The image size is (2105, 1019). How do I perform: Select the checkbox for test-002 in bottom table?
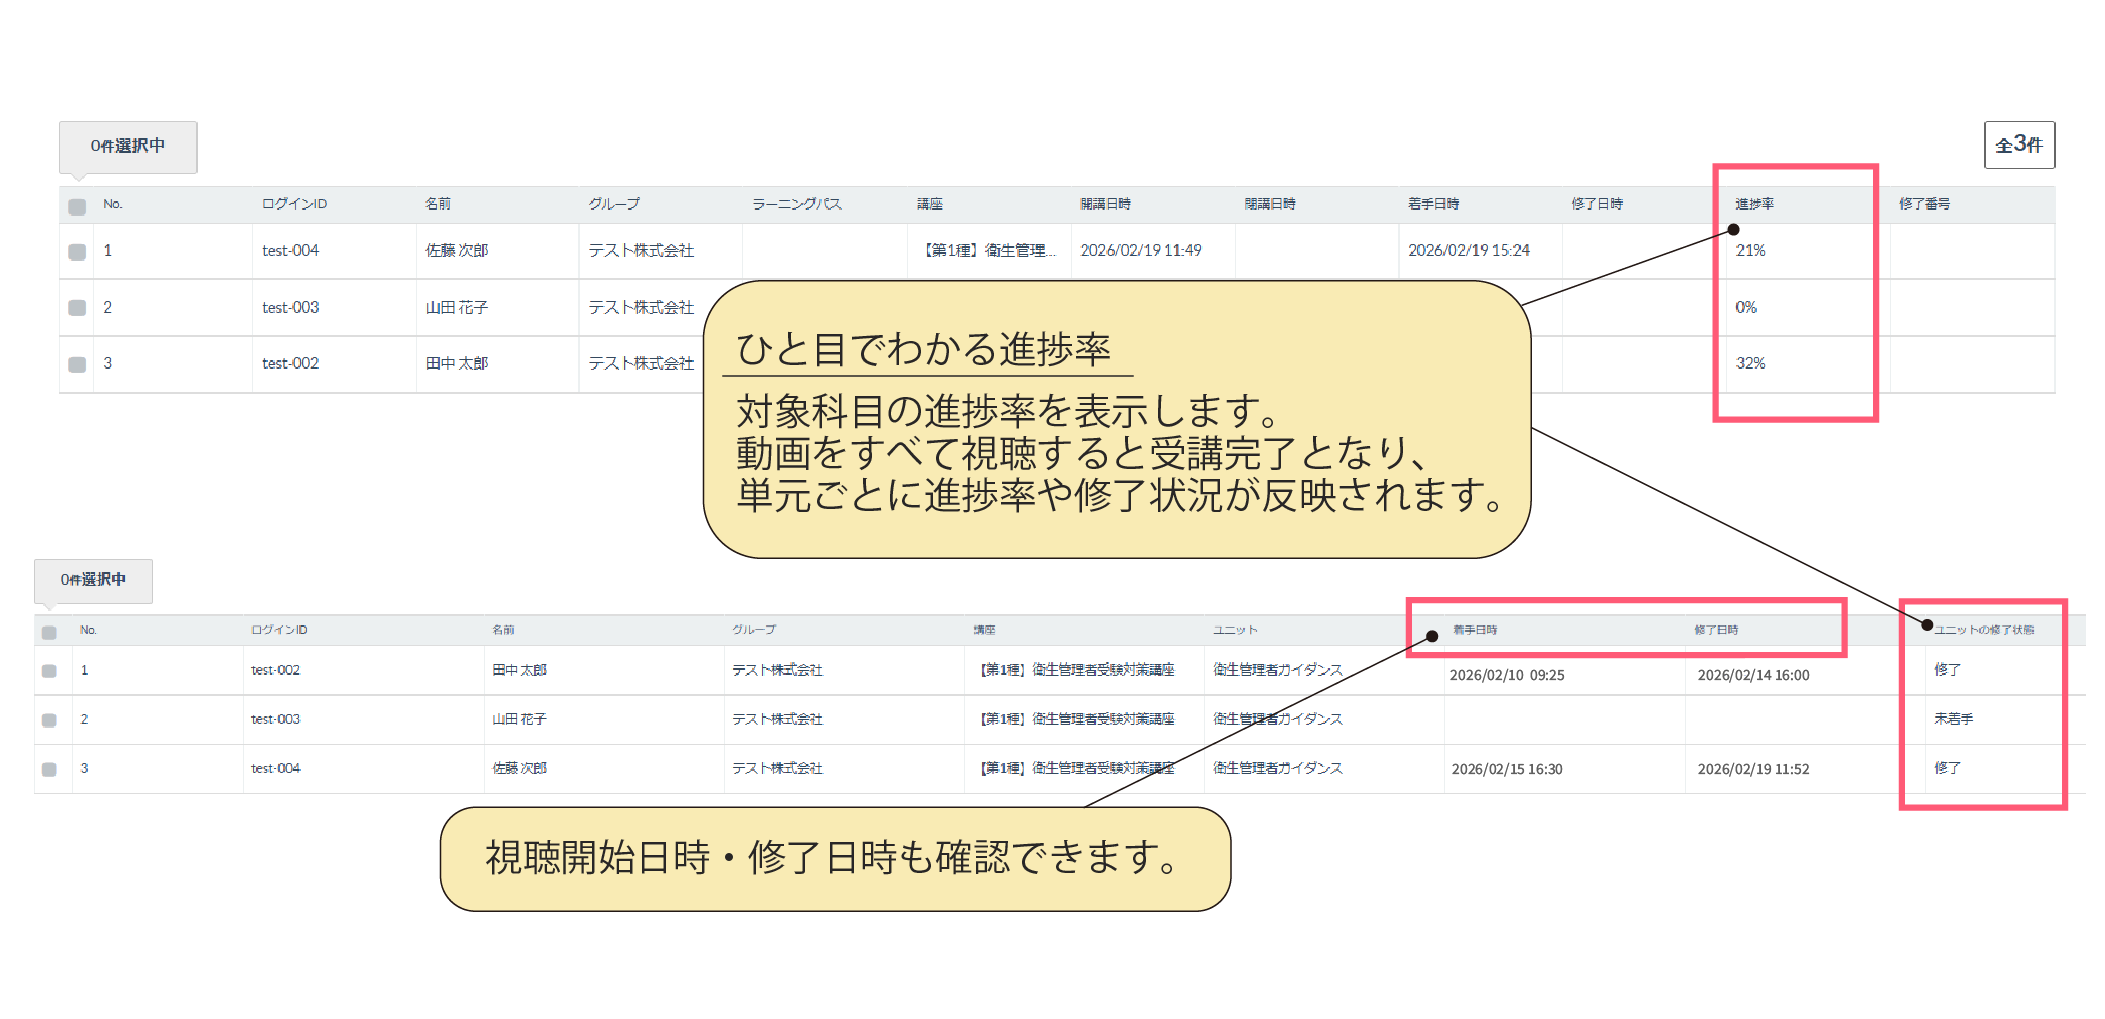pos(50,670)
